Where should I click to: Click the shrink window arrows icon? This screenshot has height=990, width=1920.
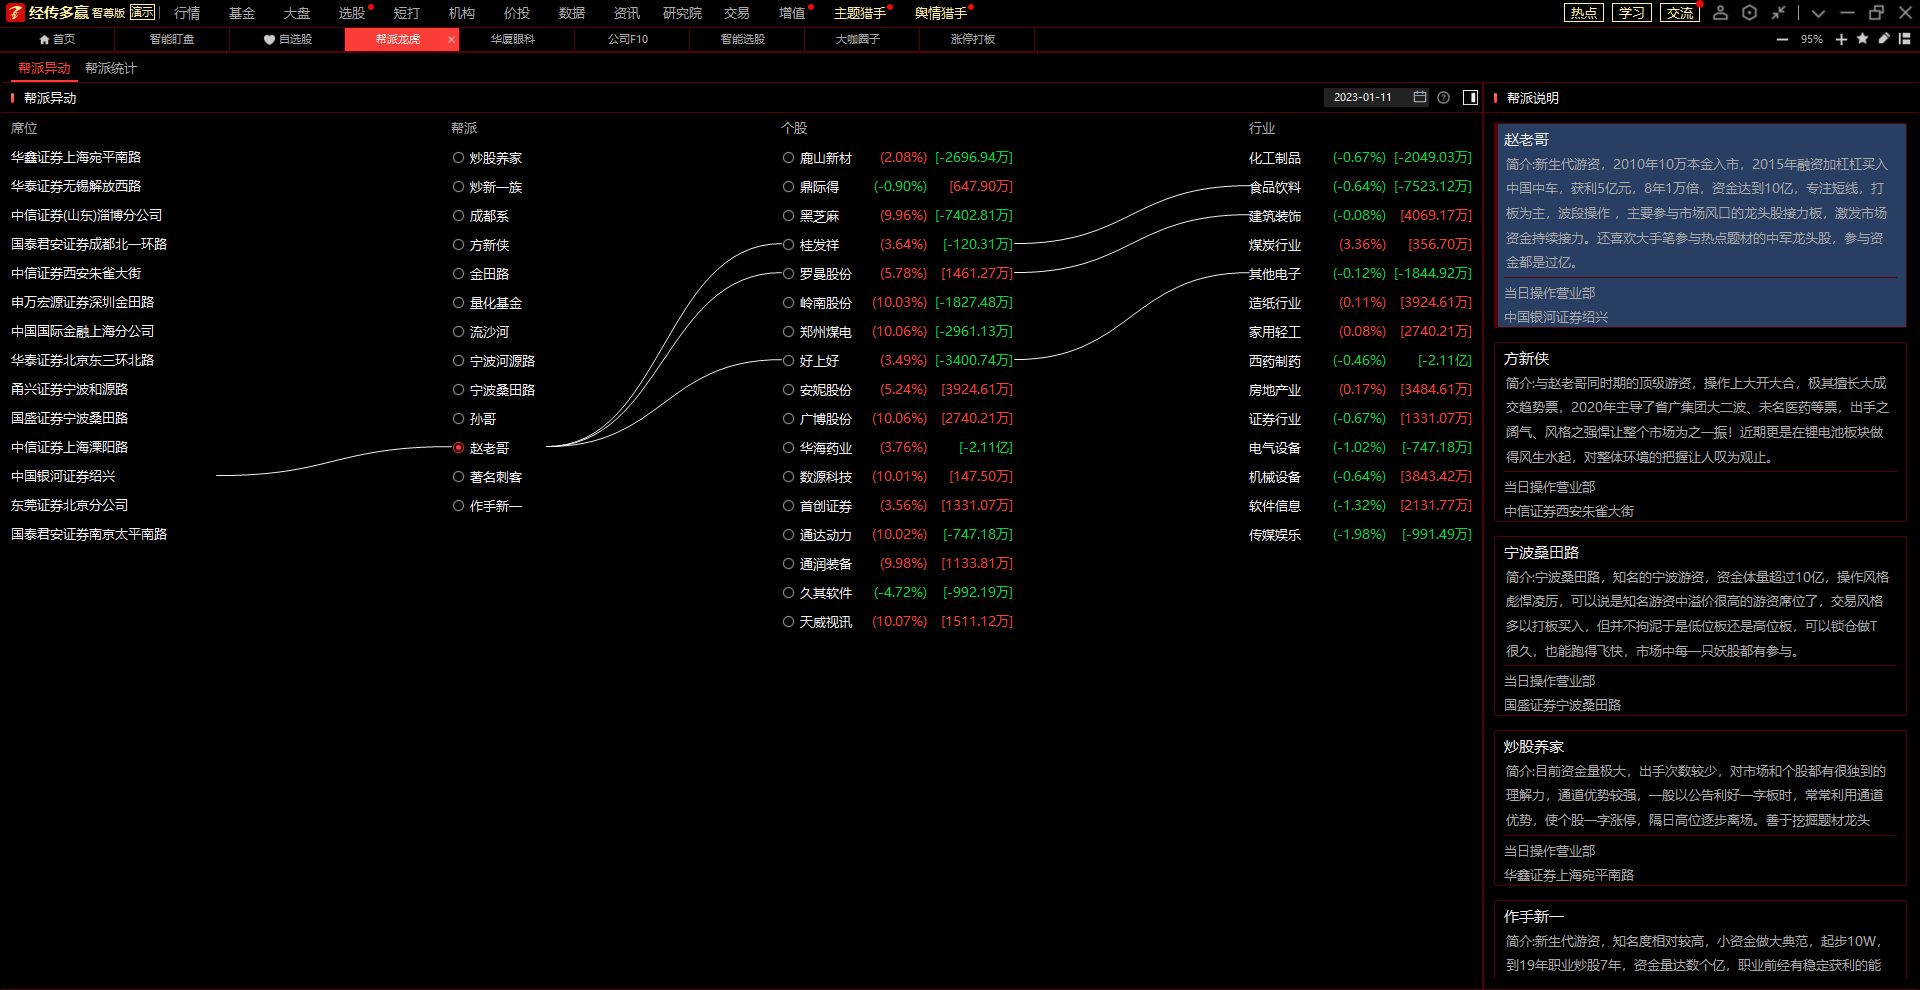pyautogui.click(x=1778, y=13)
